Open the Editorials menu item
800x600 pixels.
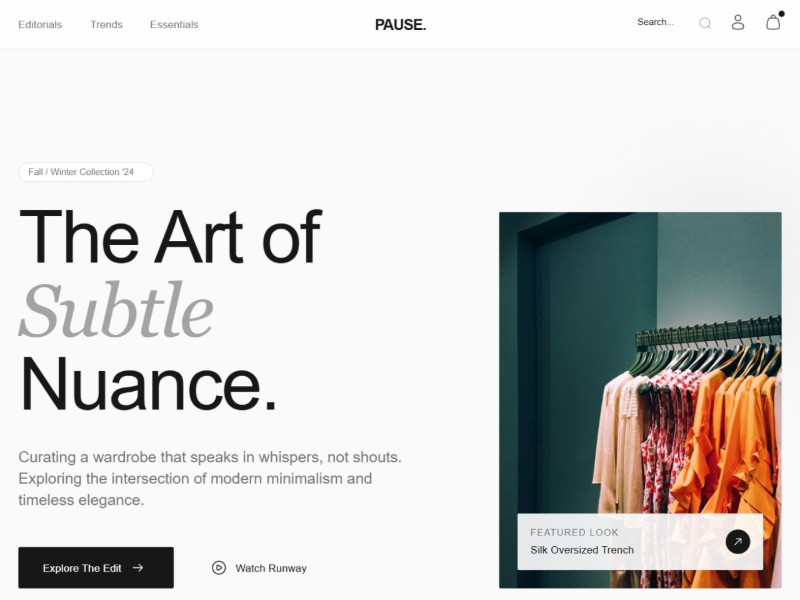40,24
